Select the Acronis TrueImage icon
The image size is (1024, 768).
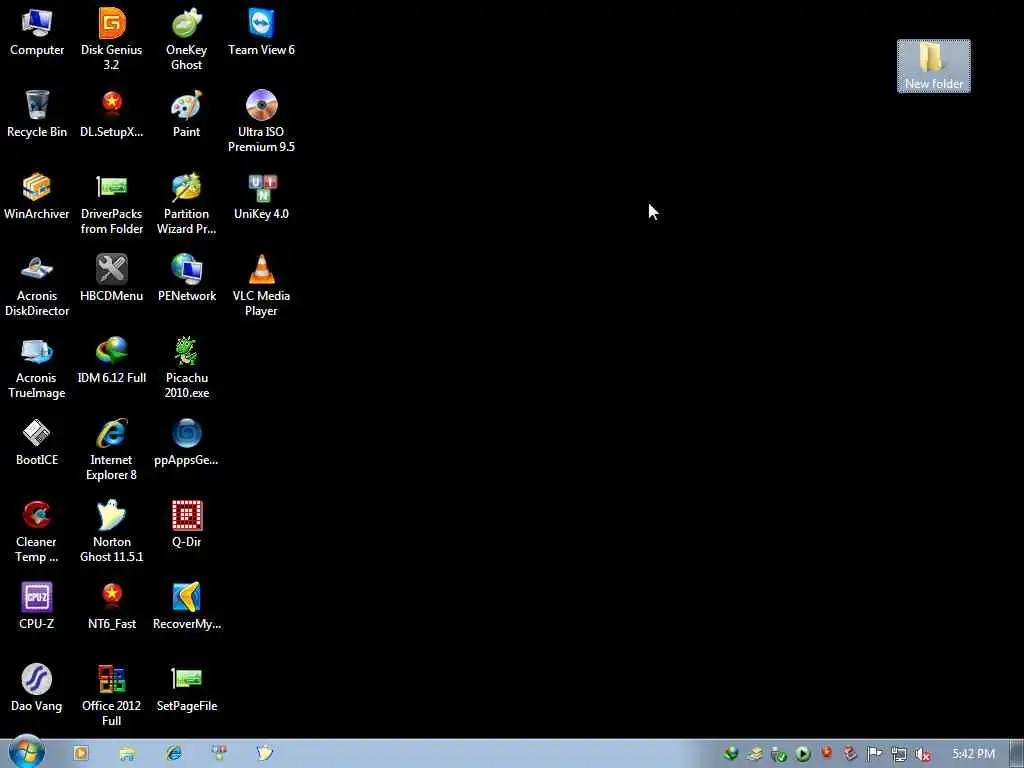click(x=37, y=368)
